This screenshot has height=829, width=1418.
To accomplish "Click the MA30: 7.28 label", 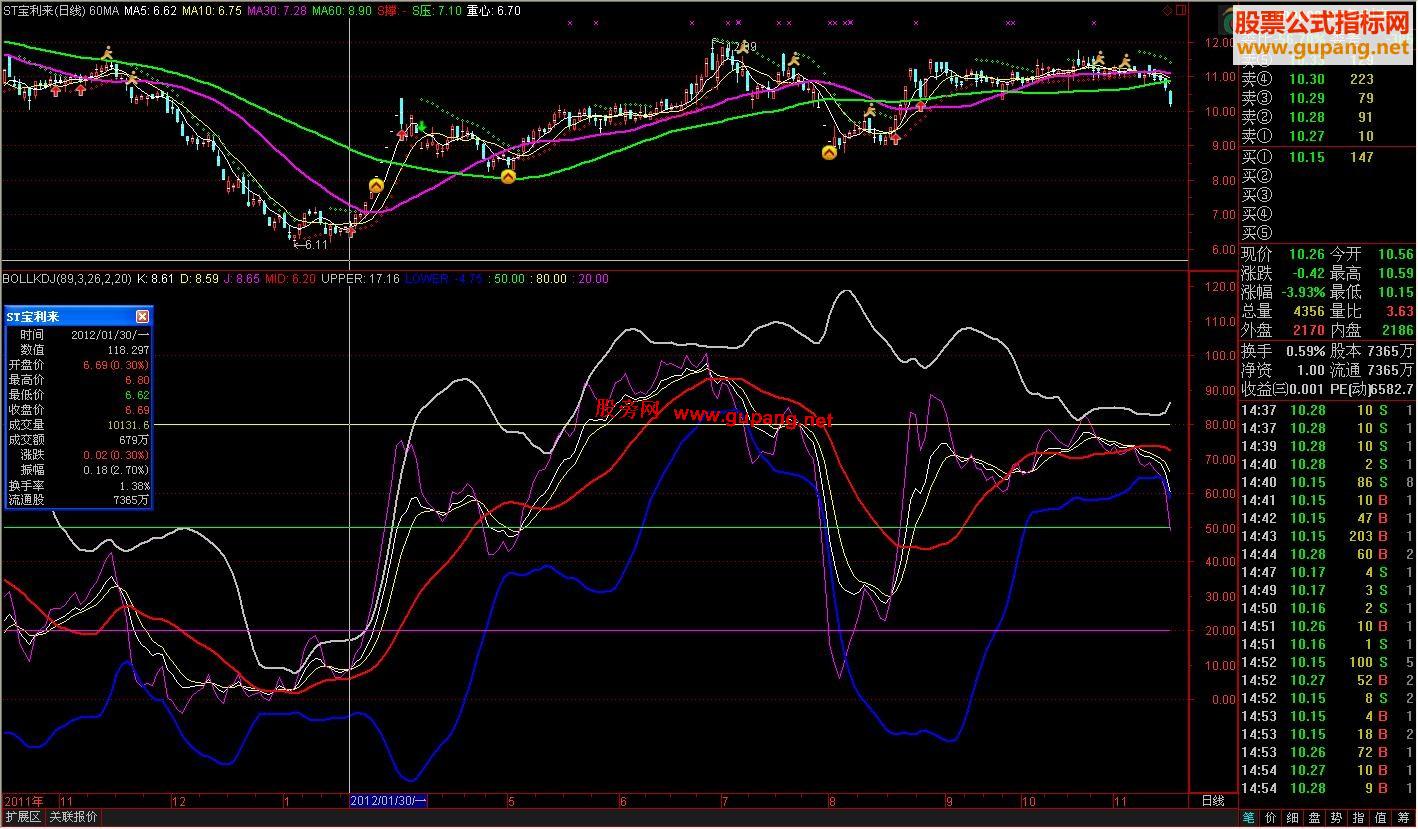I will coord(277,10).
